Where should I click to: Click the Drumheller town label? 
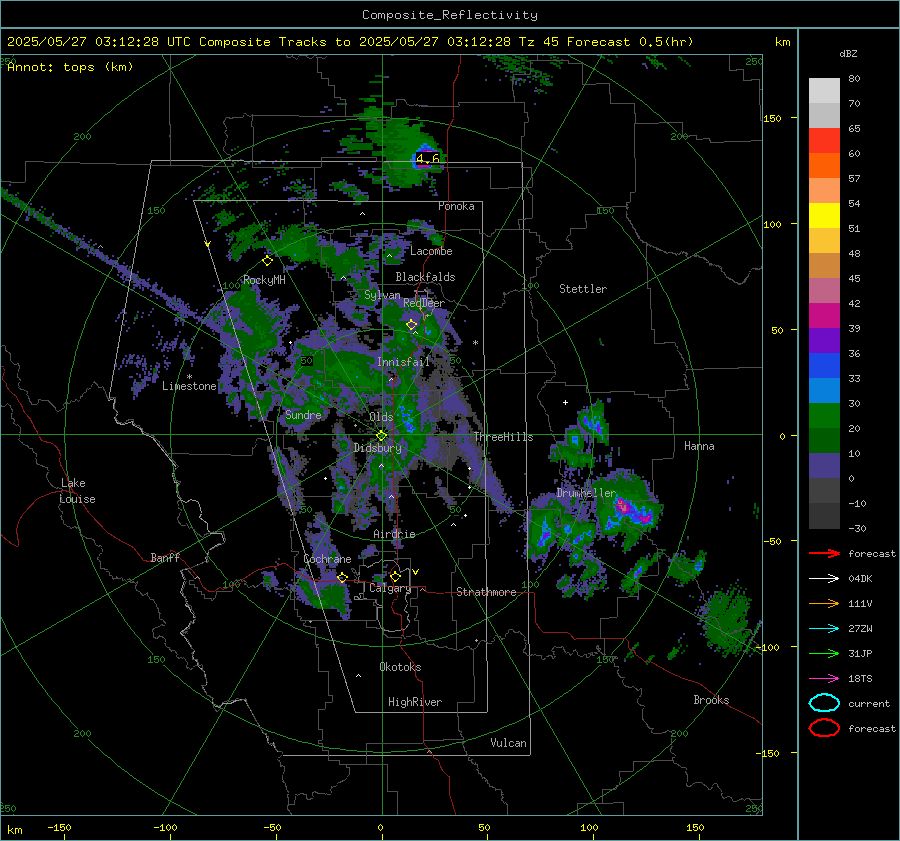click(586, 493)
